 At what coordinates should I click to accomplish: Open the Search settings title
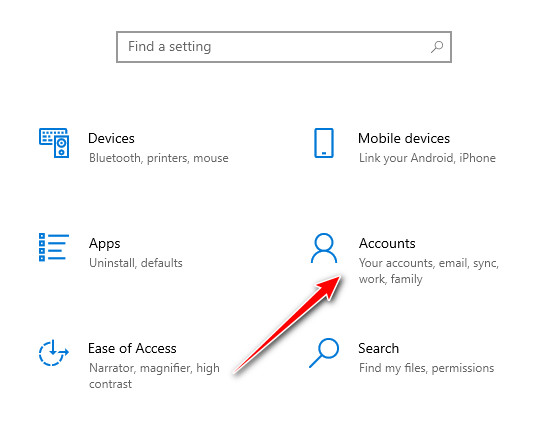(x=378, y=348)
